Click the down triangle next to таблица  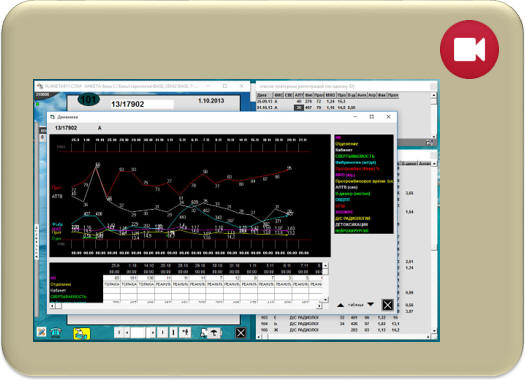point(371,304)
